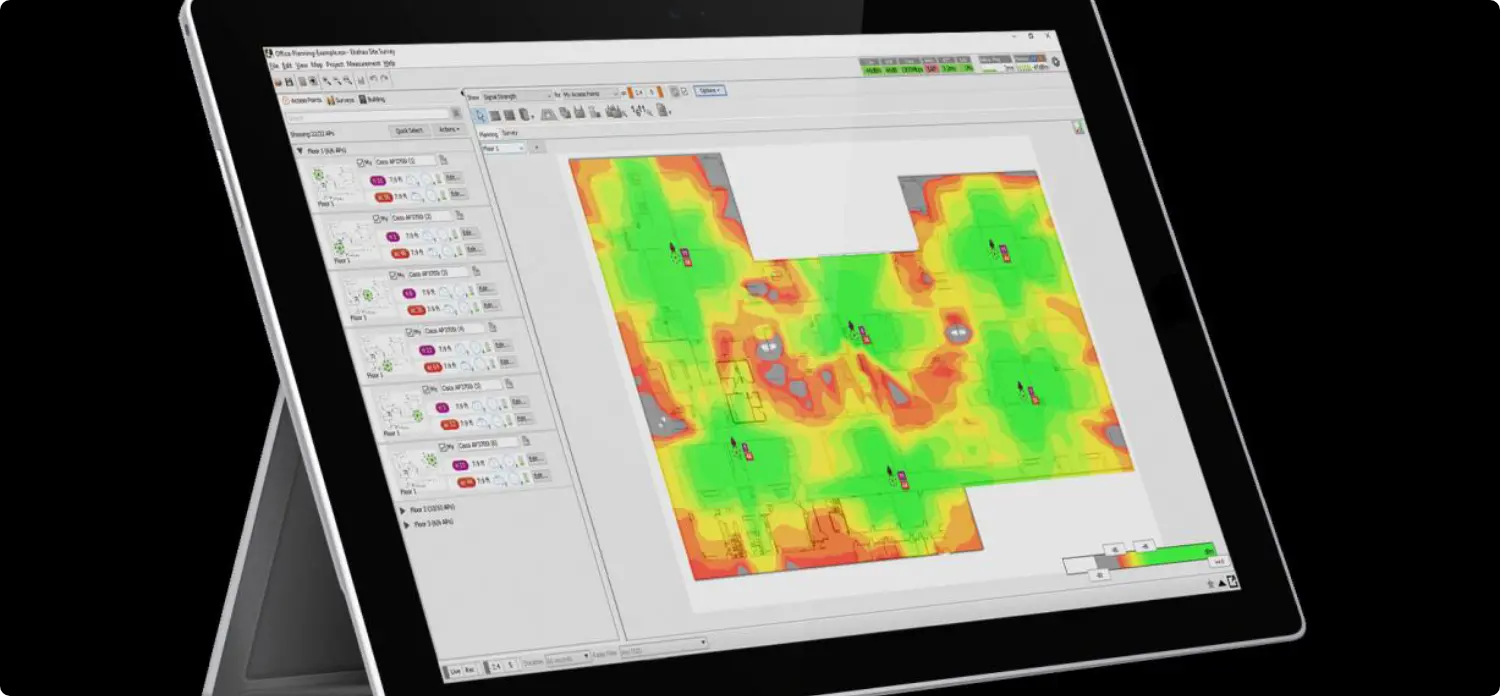Image resolution: width=1500 pixels, height=696 pixels.
Task: Open the File menu
Action: point(274,65)
